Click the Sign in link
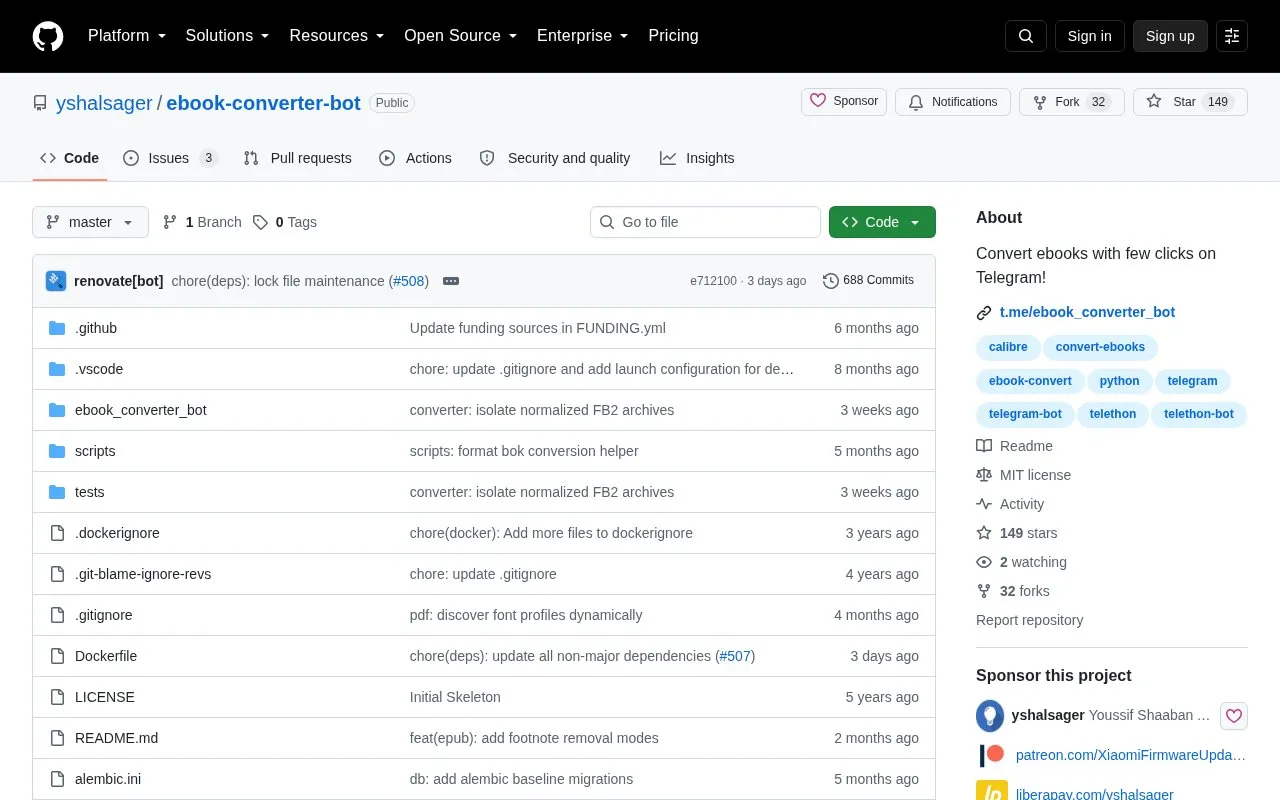1280x800 pixels. click(x=1089, y=36)
